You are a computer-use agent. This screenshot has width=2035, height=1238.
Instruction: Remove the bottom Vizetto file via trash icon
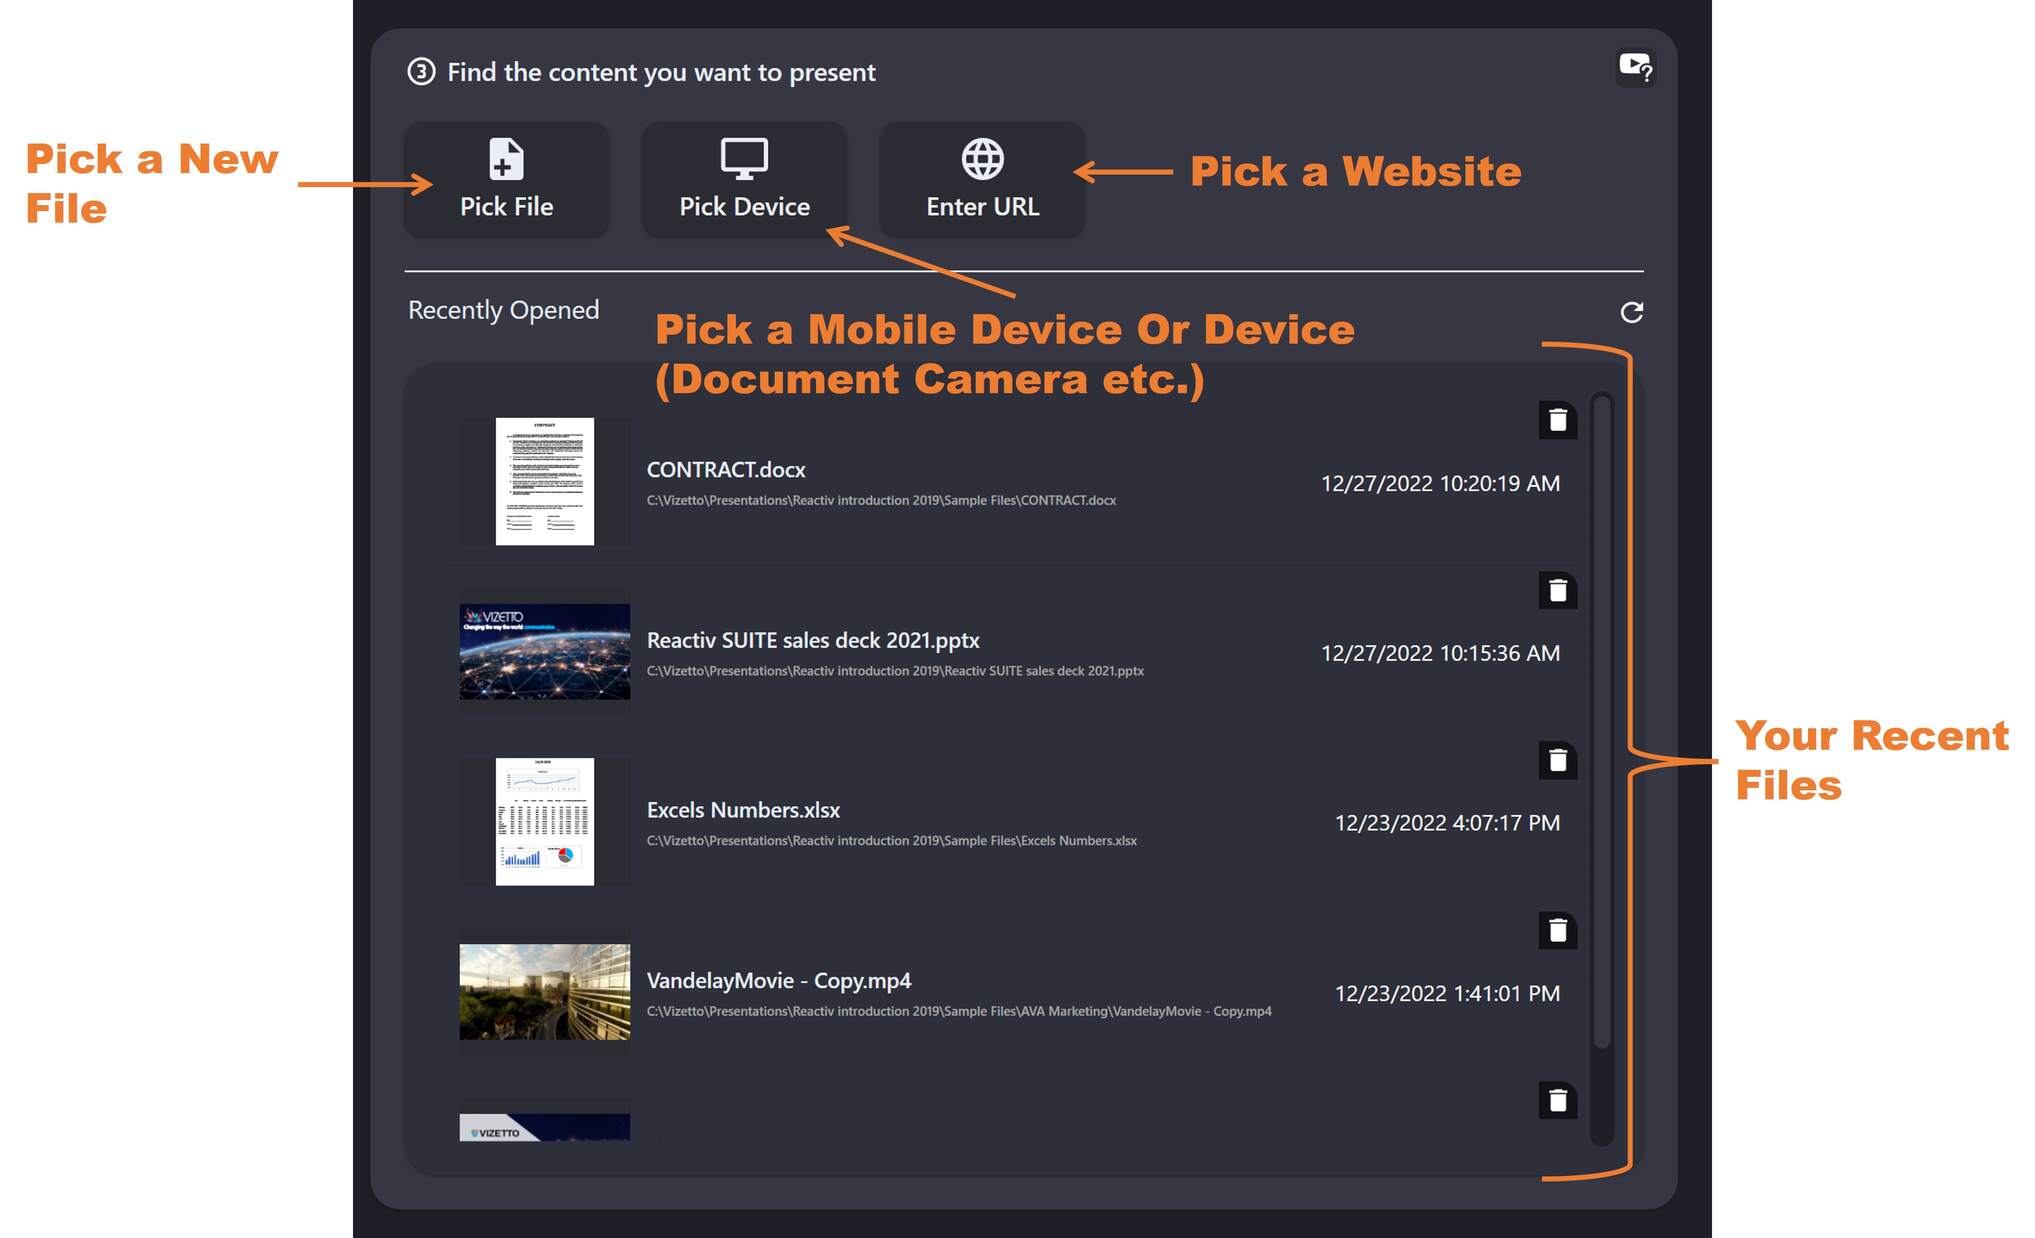pos(1559,1100)
